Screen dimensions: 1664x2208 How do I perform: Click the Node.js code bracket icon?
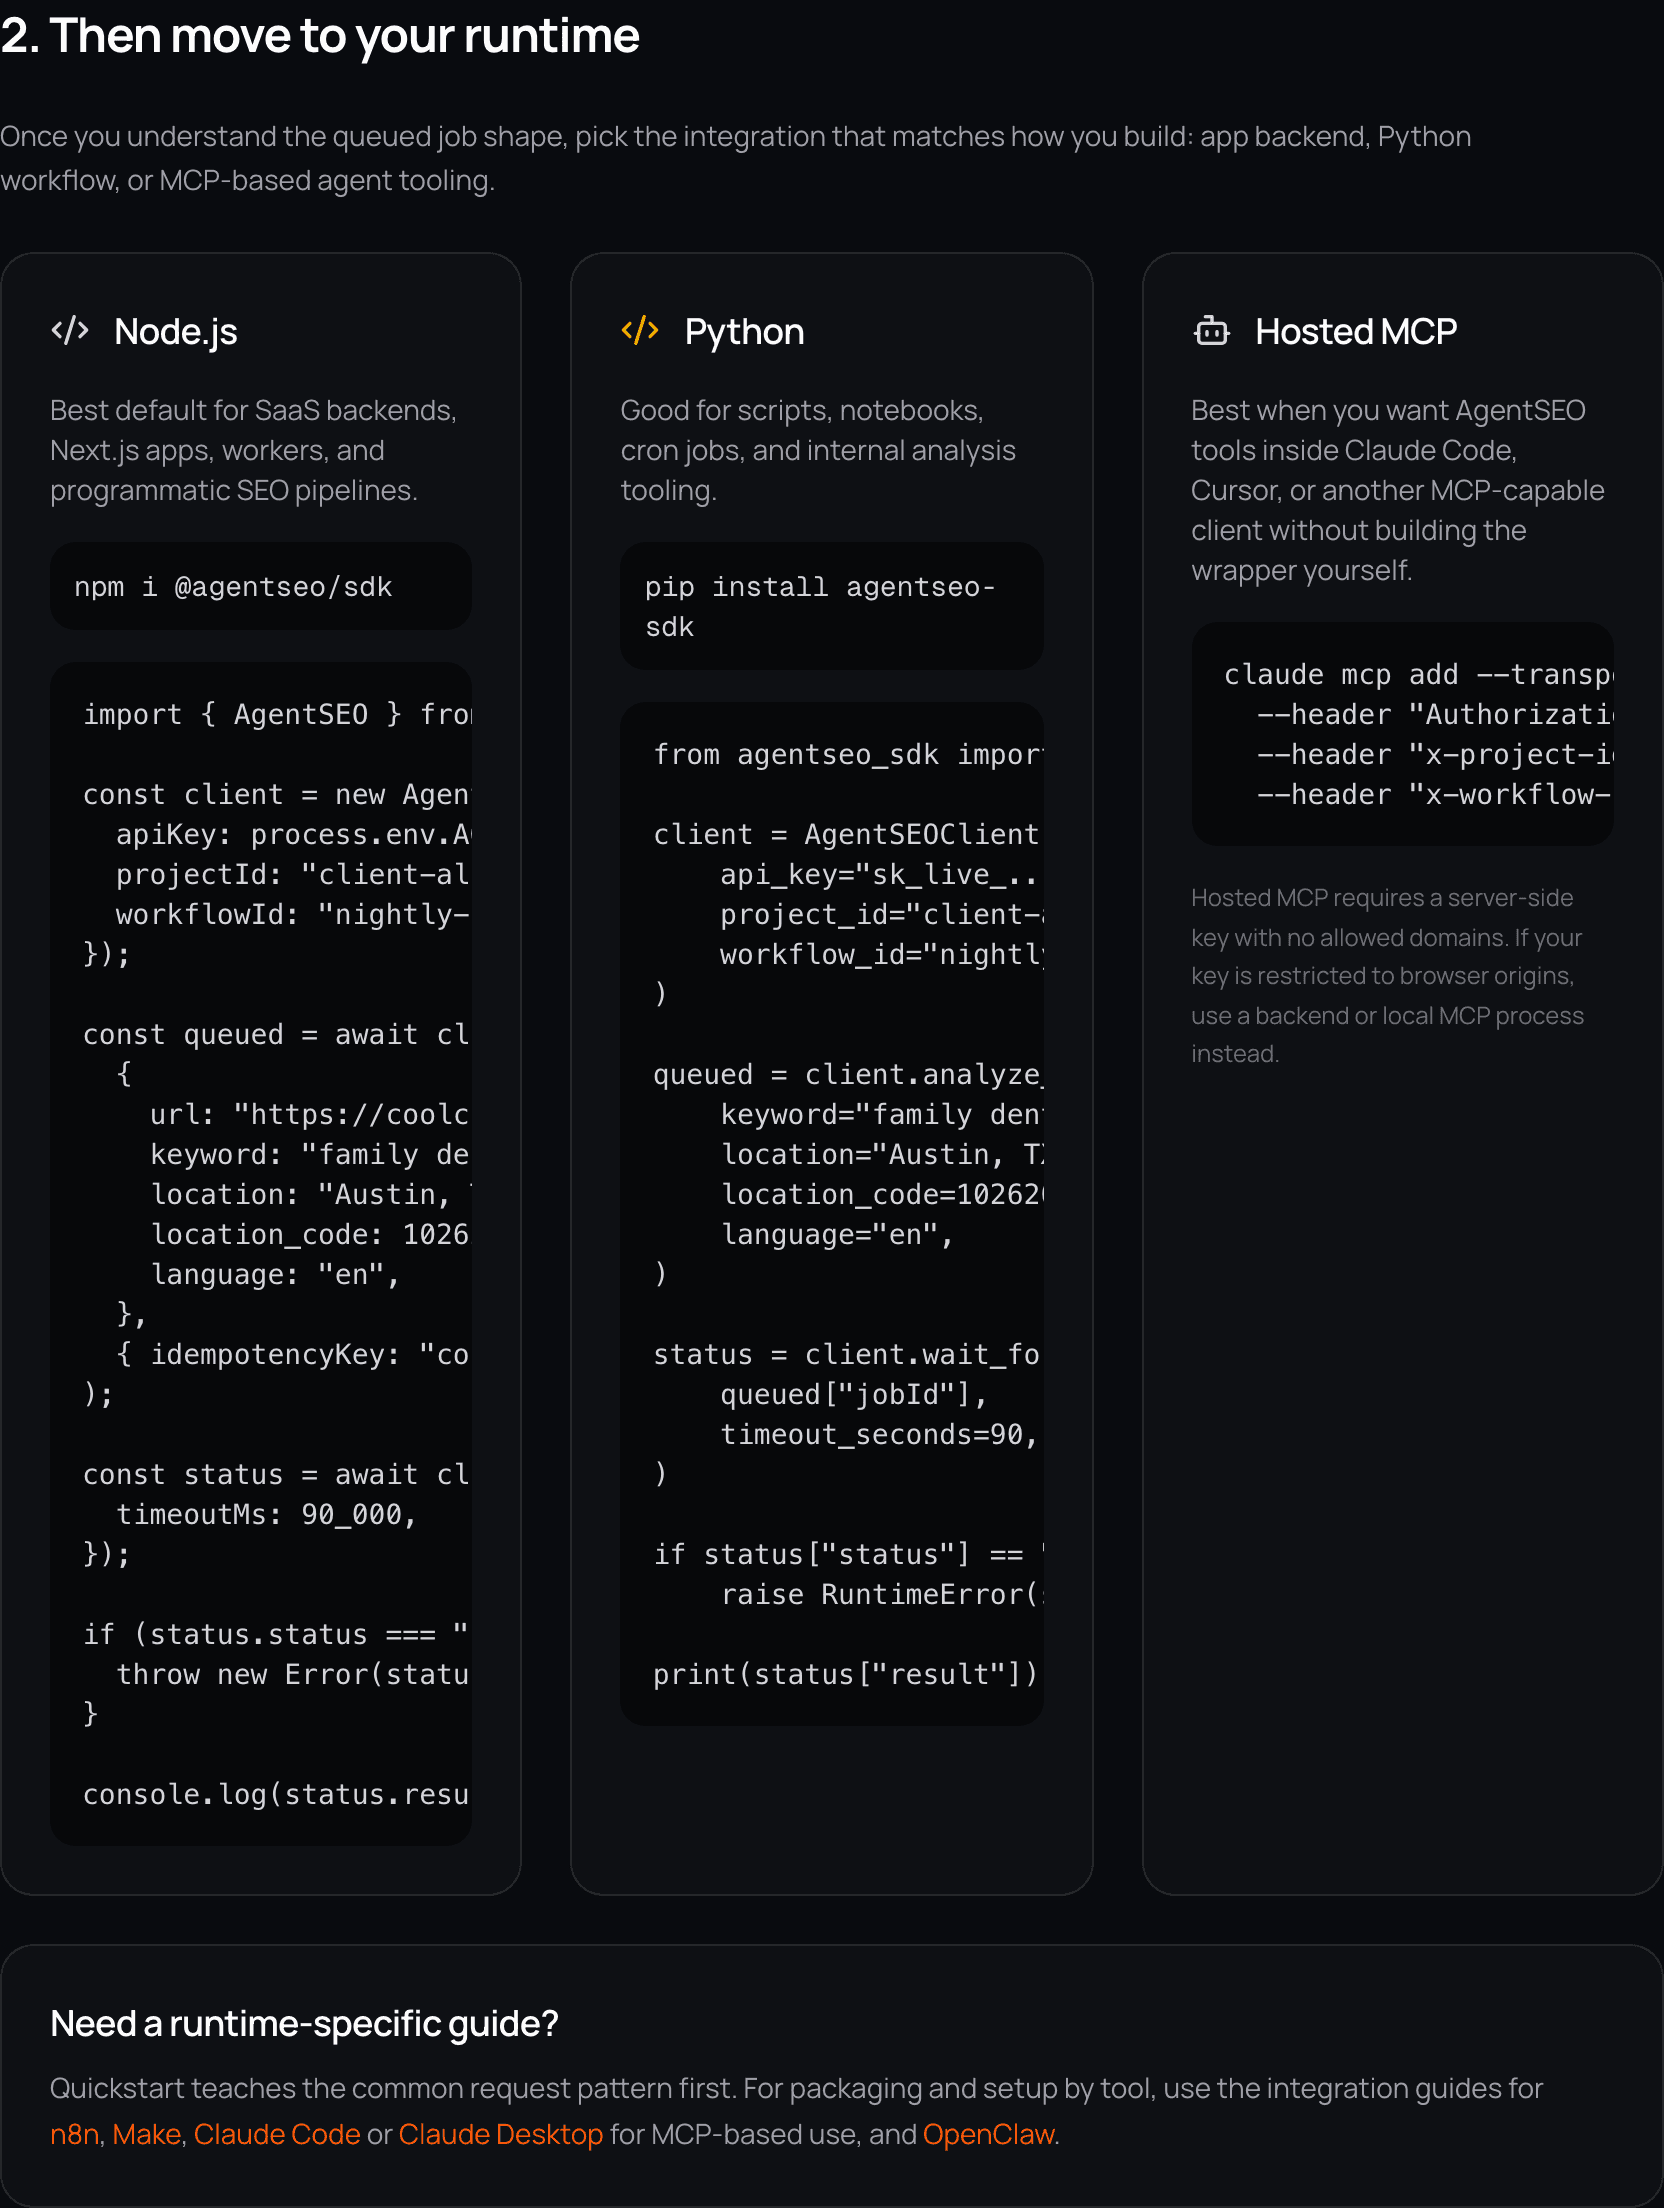point(70,330)
